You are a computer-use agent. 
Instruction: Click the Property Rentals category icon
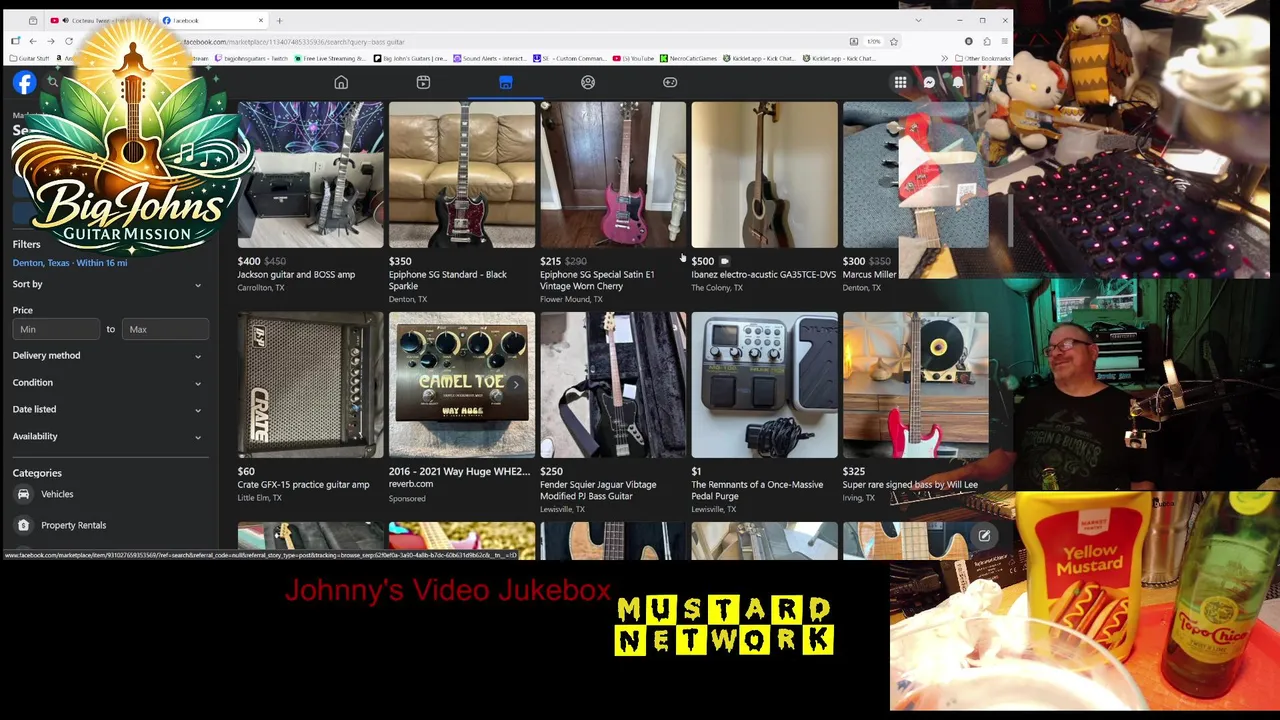click(23, 525)
